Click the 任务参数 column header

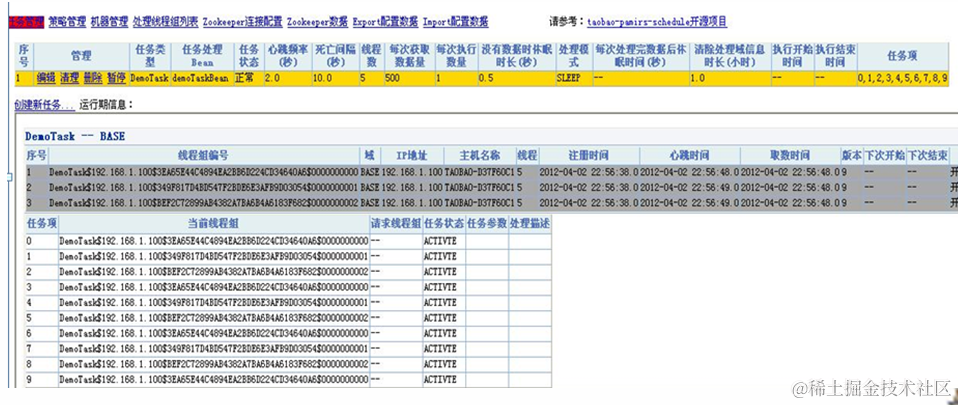coord(487,224)
